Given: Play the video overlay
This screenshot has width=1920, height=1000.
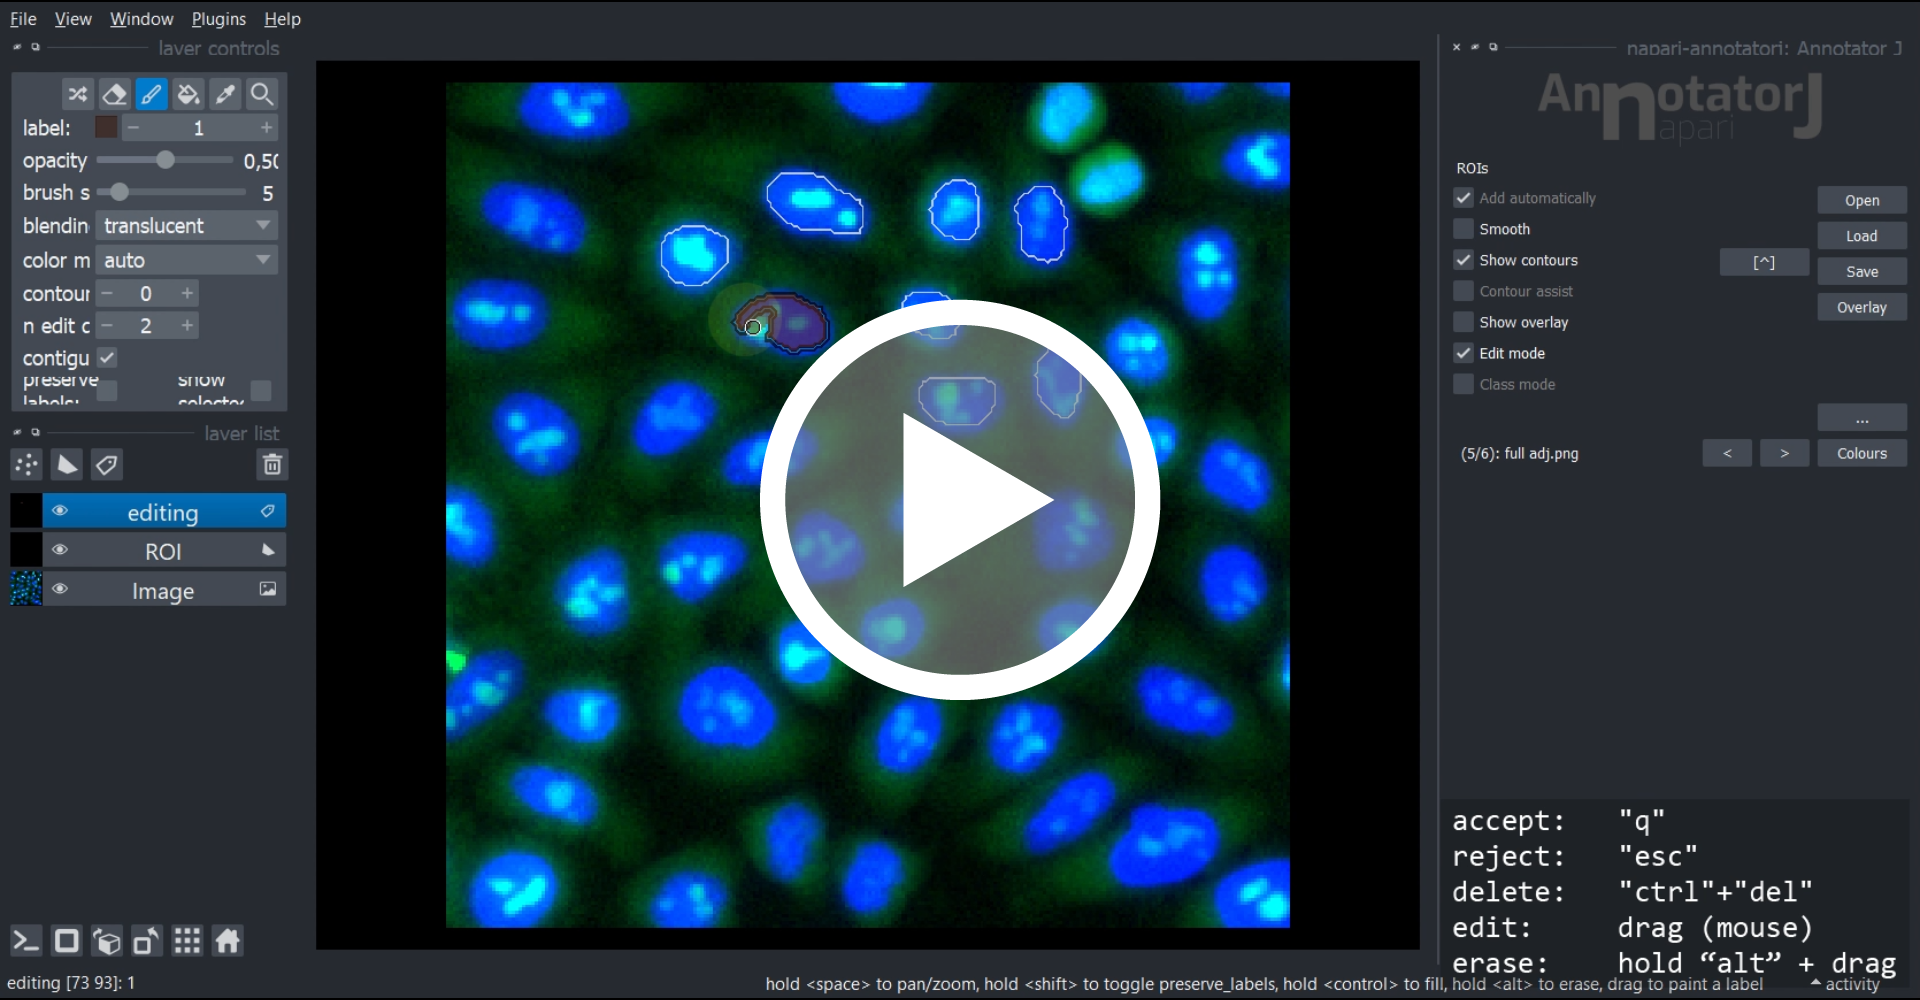Looking at the screenshot, I should (960, 499).
